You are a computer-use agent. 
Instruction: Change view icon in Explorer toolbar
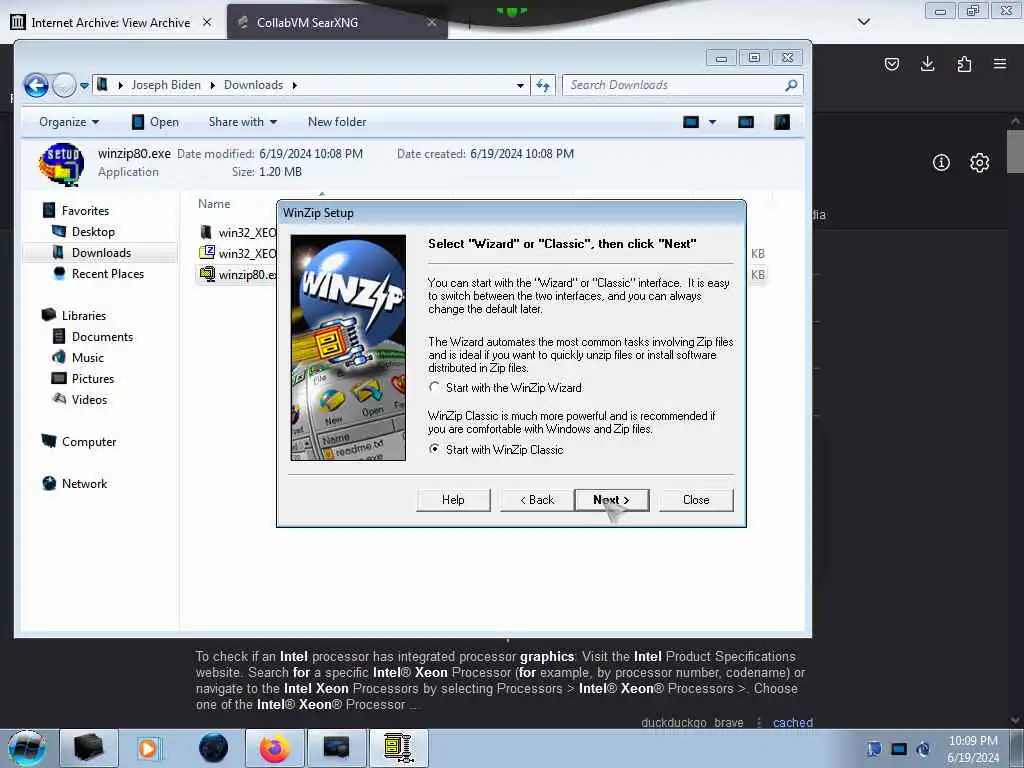point(691,122)
